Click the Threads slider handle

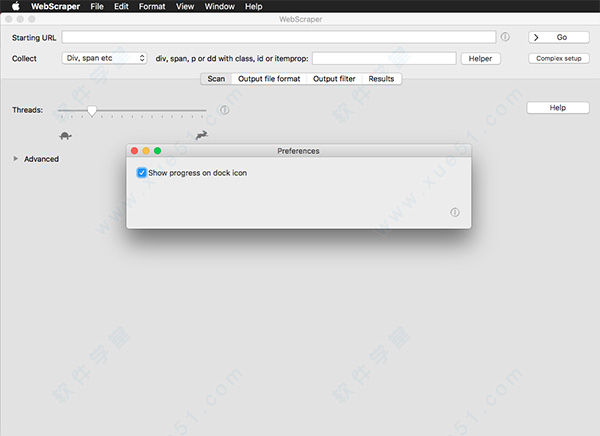tap(92, 111)
